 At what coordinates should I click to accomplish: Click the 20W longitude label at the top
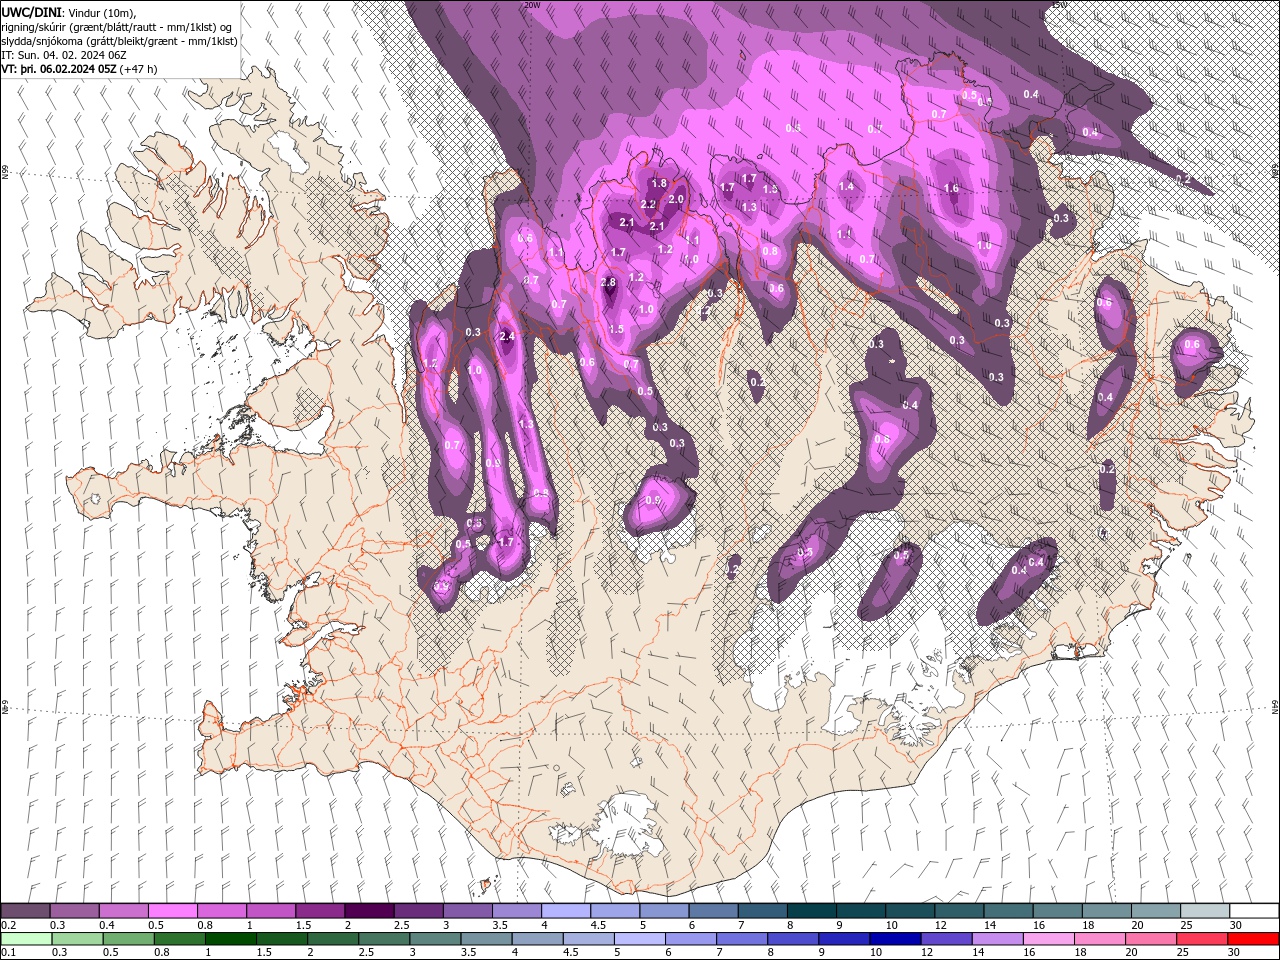click(x=532, y=5)
